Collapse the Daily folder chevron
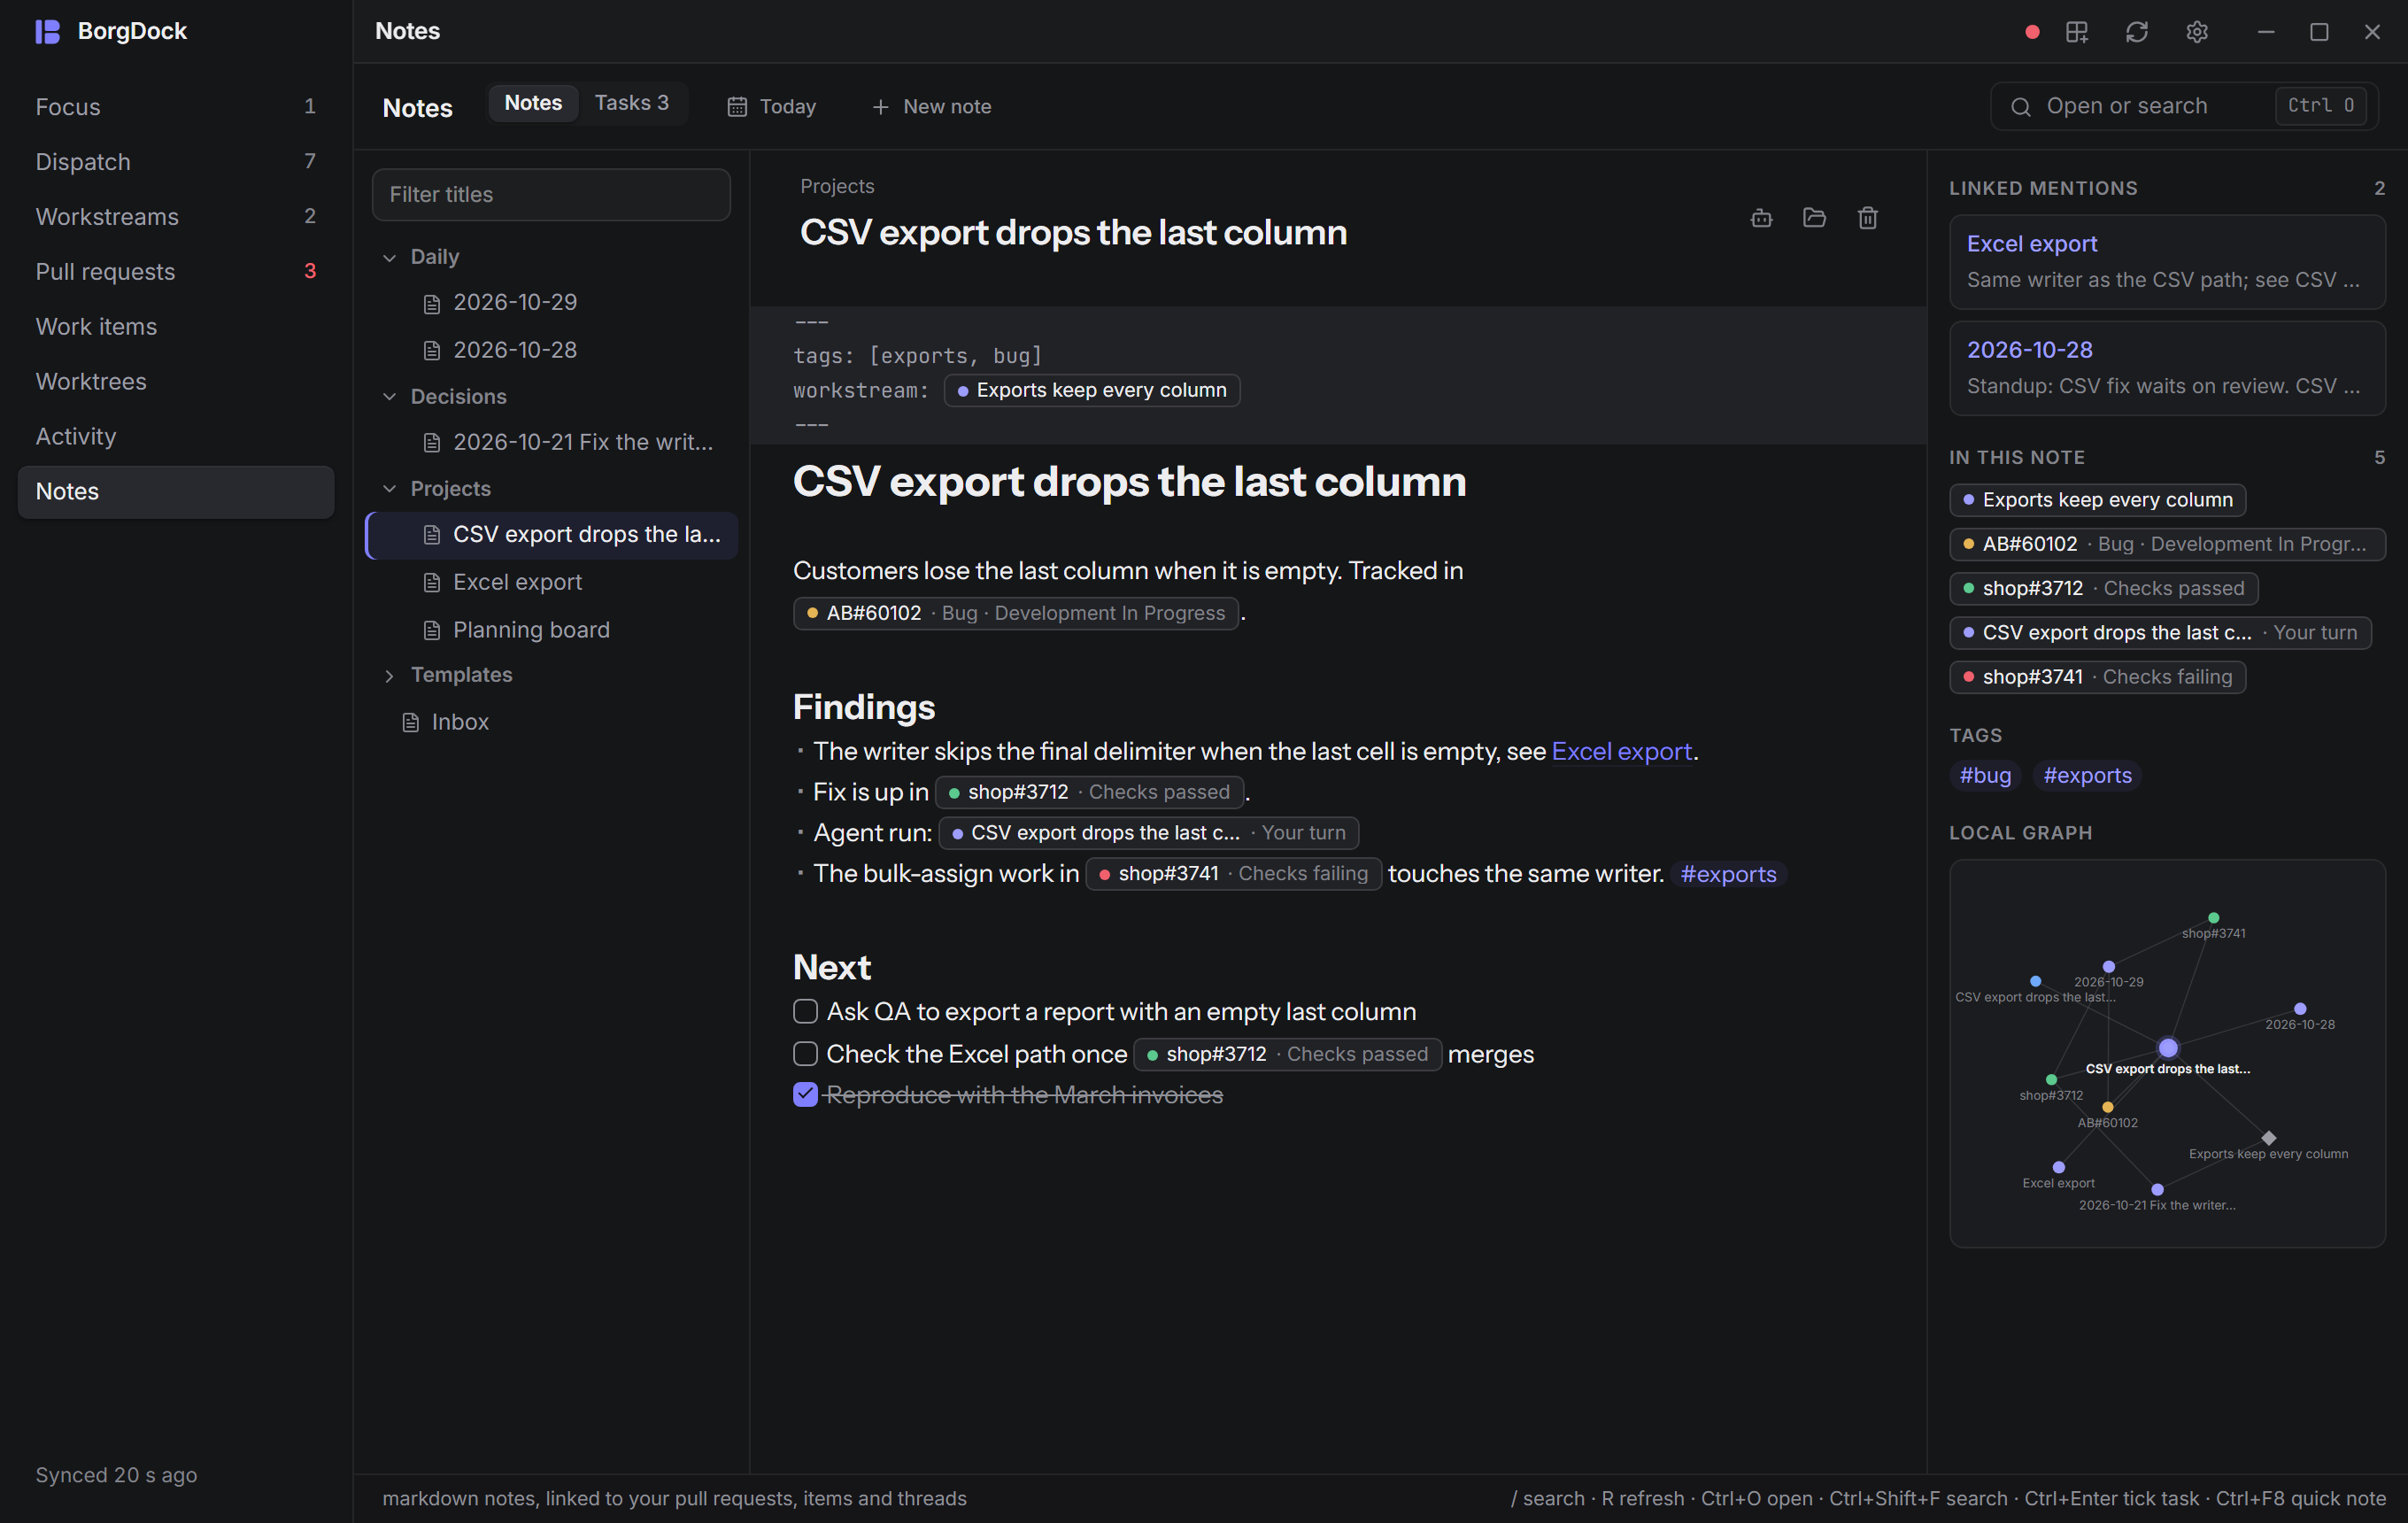The height and width of the screenshot is (1523, 2408). click(389, 258)
